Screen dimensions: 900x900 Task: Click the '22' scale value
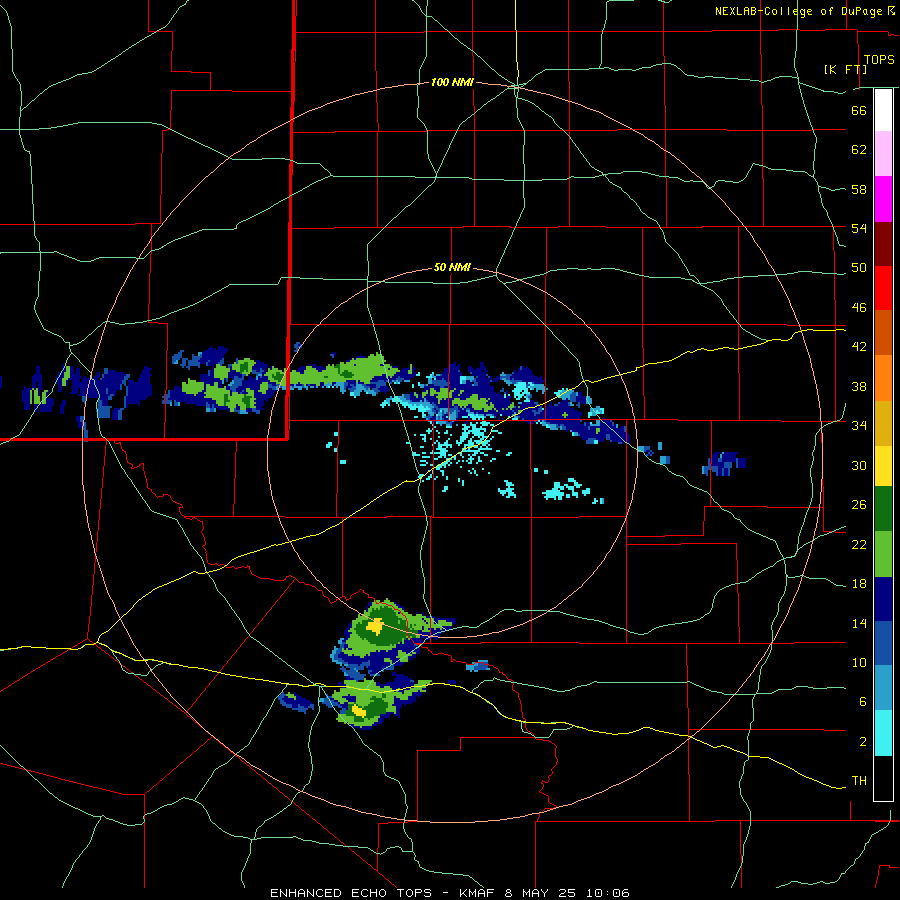click(859, 544)
